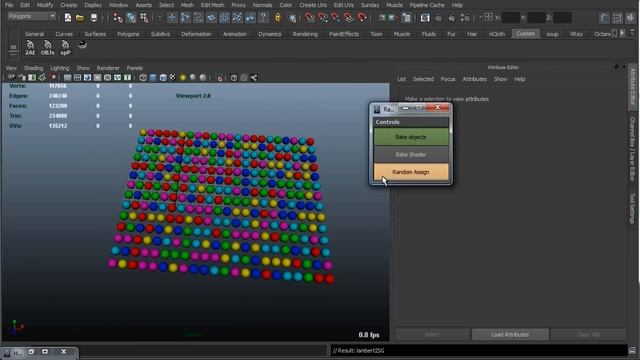Screen dimensions: 640x360
Task: Open the Create UVs menu
Action: pos(313,5)
